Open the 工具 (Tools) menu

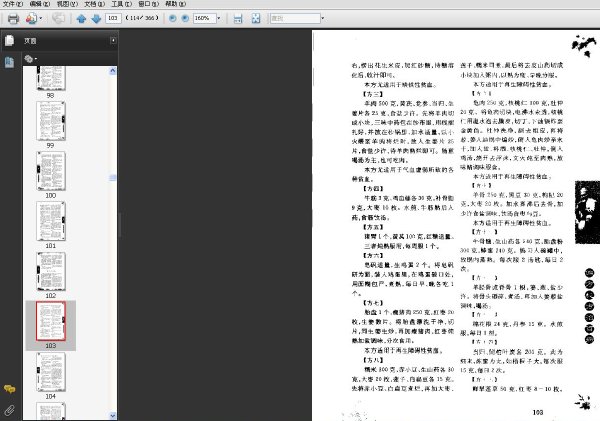coord(121,4)
